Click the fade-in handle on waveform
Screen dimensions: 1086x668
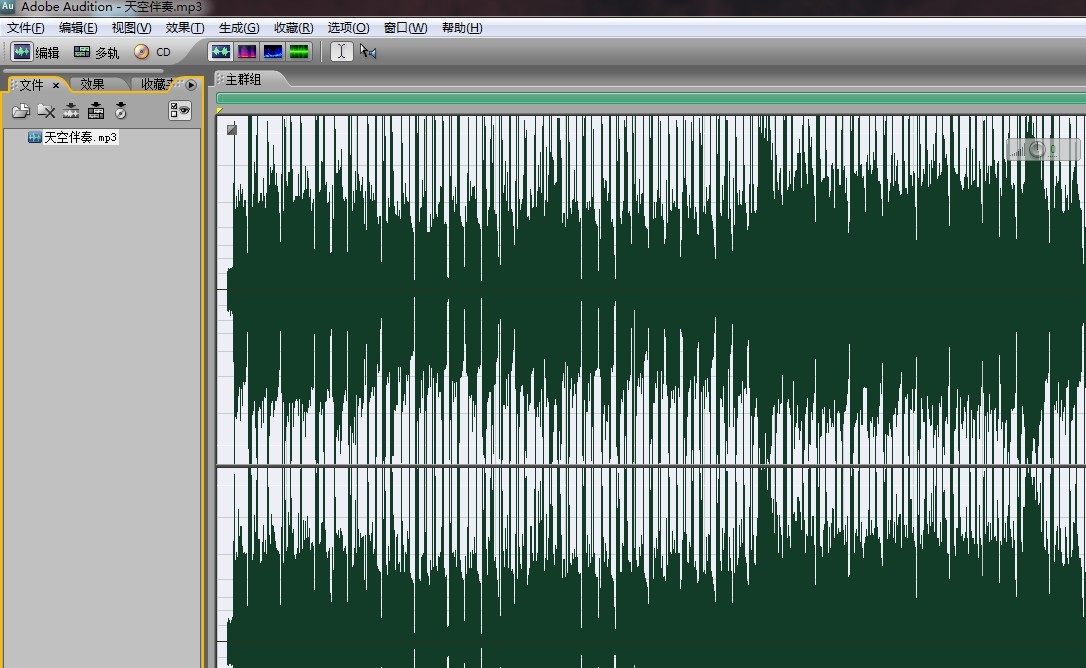pyautogui.click(x=232, y=130)
